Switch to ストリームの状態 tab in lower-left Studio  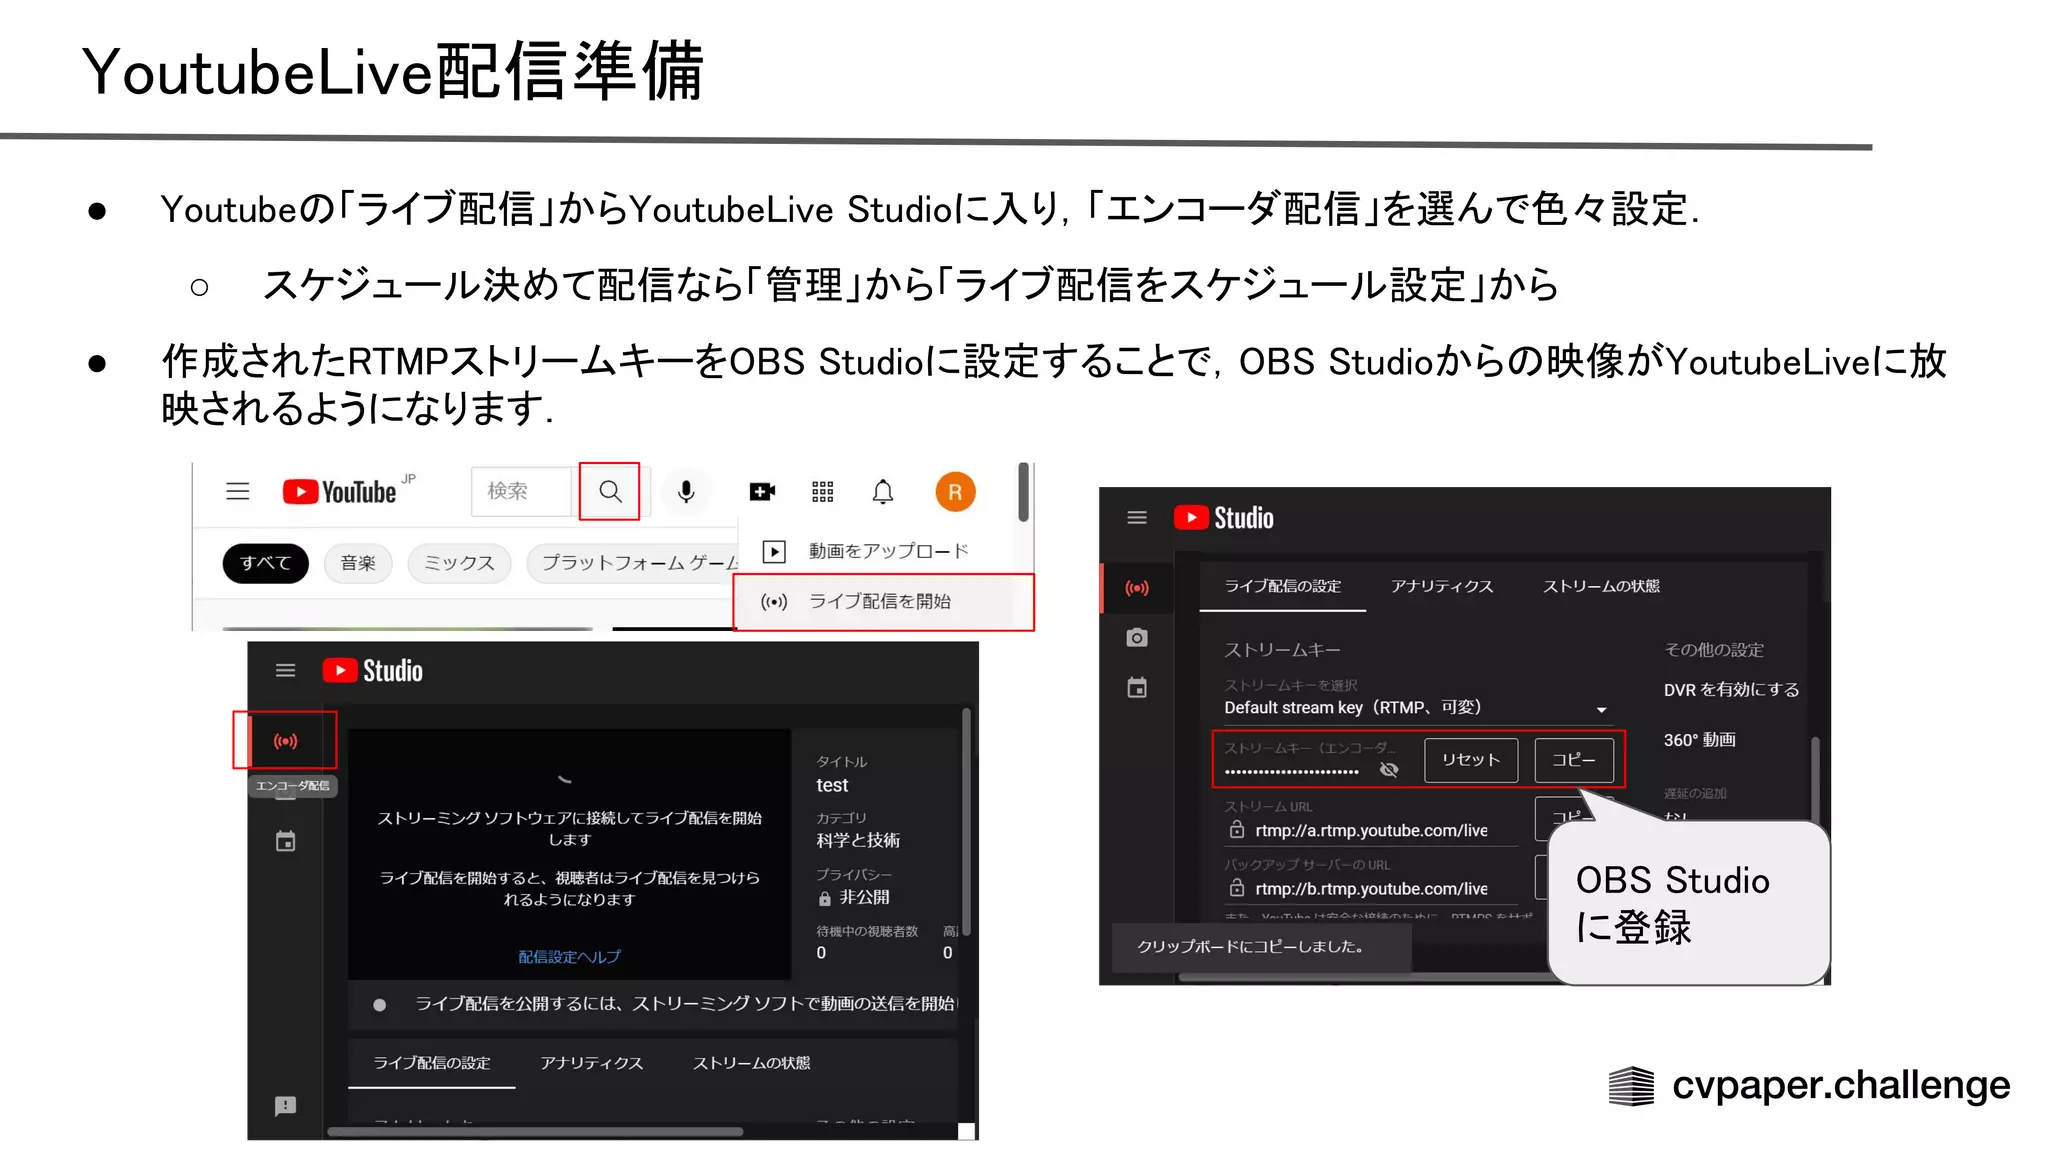point(752,1063)
